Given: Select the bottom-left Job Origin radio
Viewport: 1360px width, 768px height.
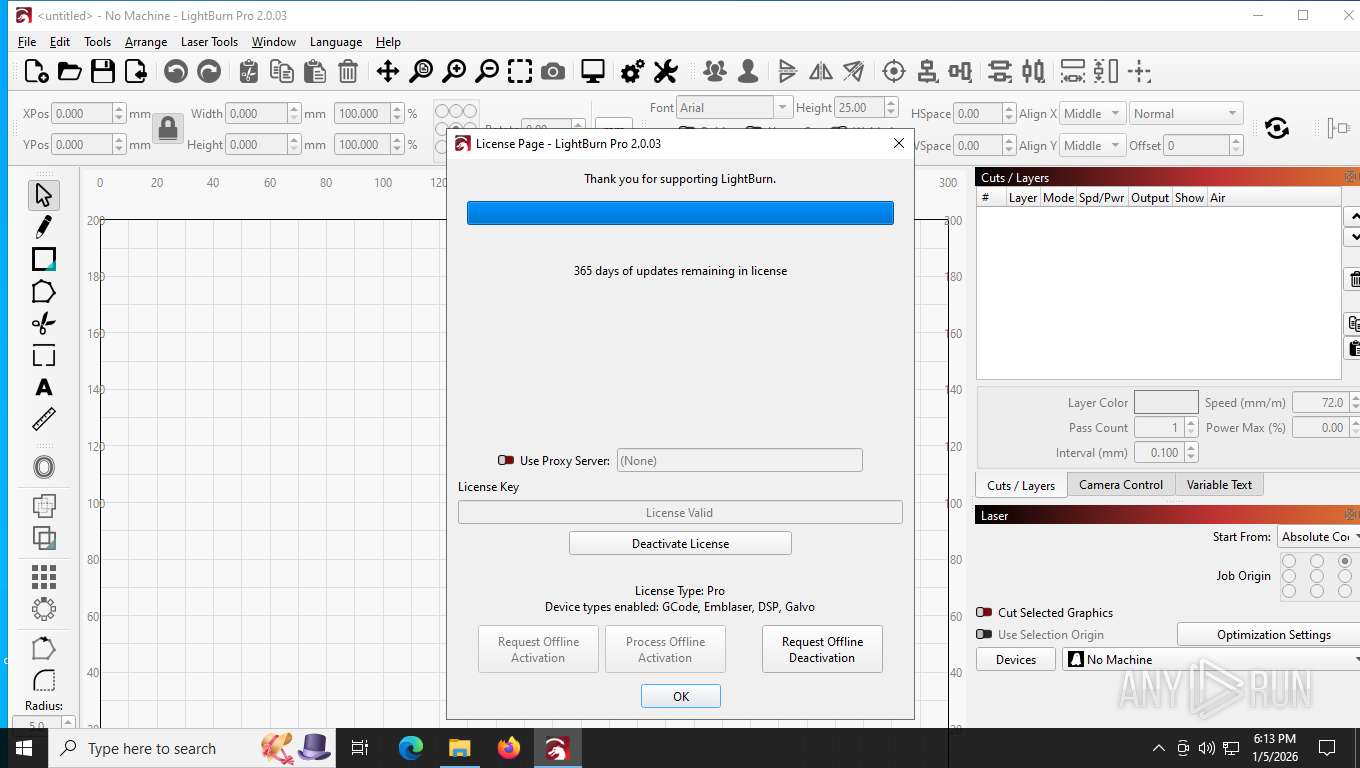Looking at the screenshot, I should (x=1289, y=591).
